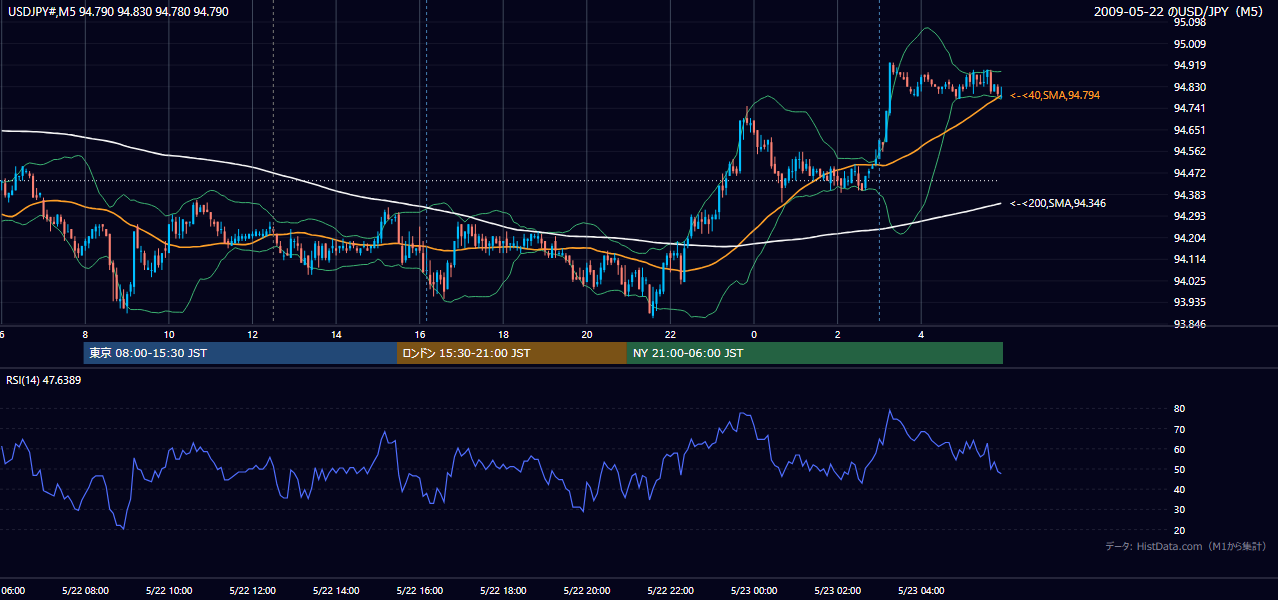Click the 2009-05-22 USD/JPY (M5) title
The height and width of the screenshot is (600, 1278).
(1180, 12)
